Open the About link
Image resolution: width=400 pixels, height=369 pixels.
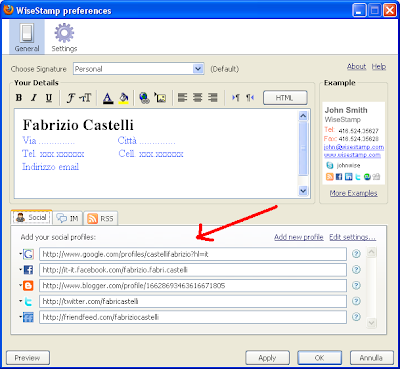tap(356, 66)
